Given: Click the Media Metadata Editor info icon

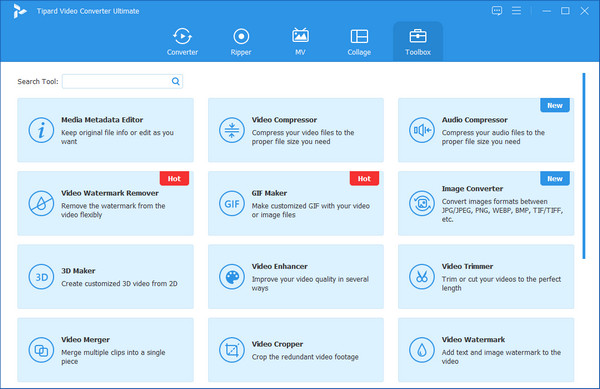Looking at the screenshot, I should coord(41,130).
